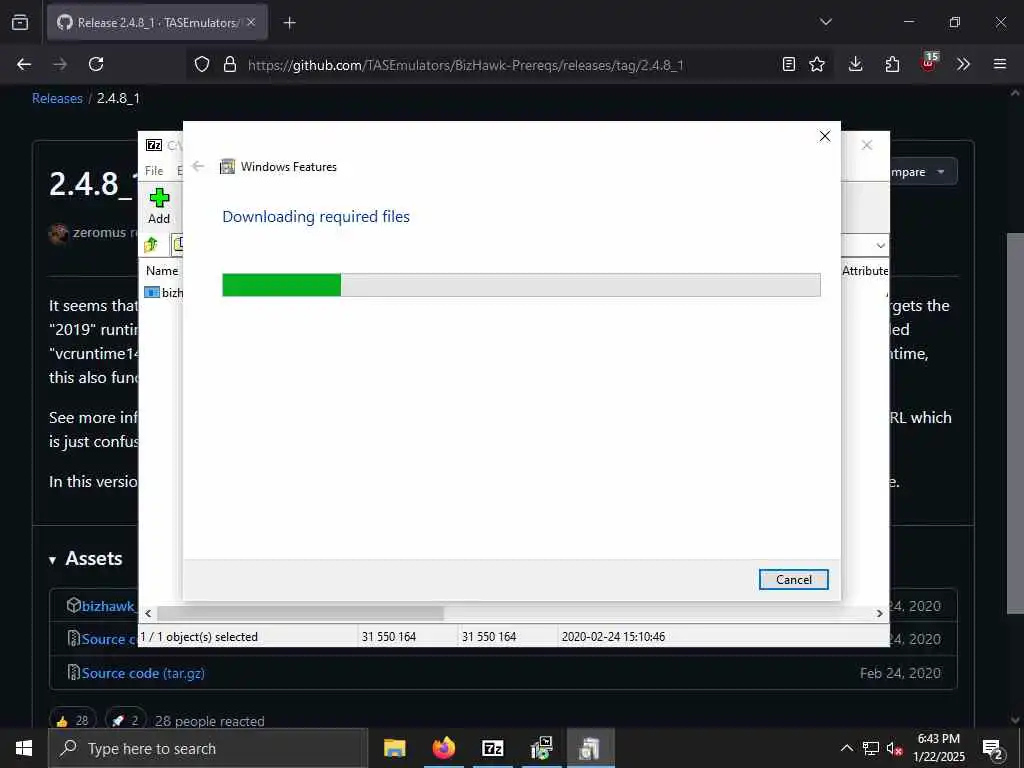Close the Release 2.4.8_1 tab
Image resolution: width=1024 pixels, height=768 pixels.
click(x=251, y=22)
